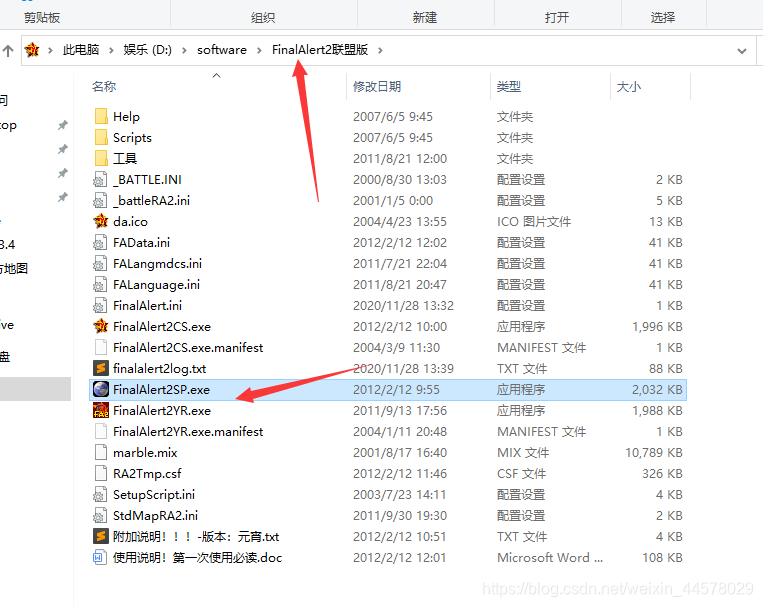Image resolution: width=763 pixels, height=607 pixels.
Task: Click the 组织 ribbon group label
Action: point(263,18)
